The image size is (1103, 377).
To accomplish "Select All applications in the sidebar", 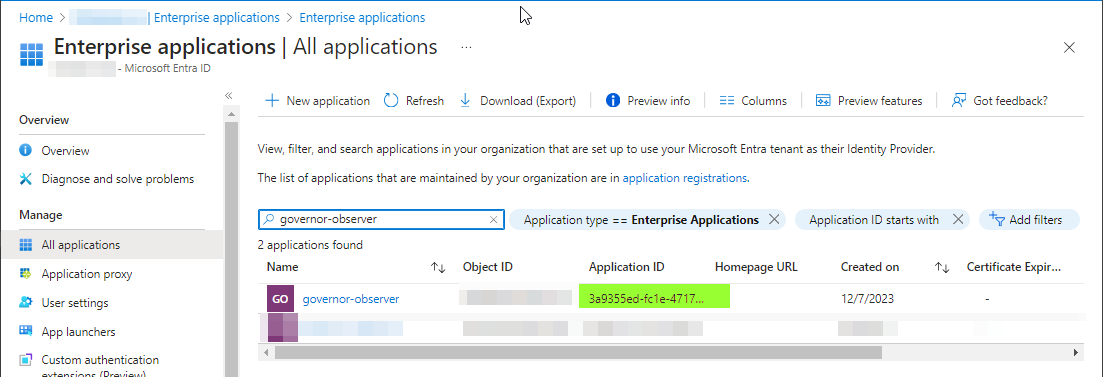I will pyautogui.click(x=112, y=245).
